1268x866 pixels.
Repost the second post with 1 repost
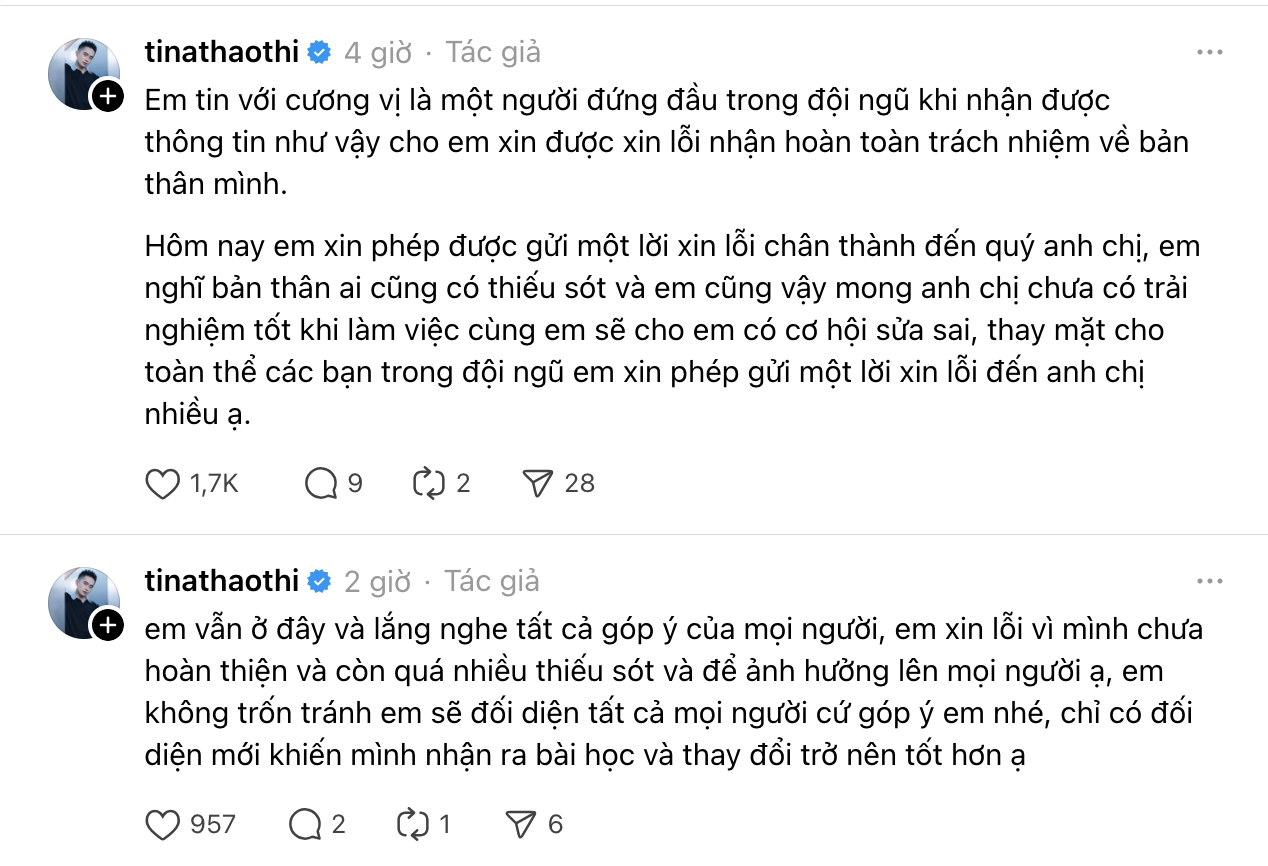pyautogui.click(x=412, y=824)
